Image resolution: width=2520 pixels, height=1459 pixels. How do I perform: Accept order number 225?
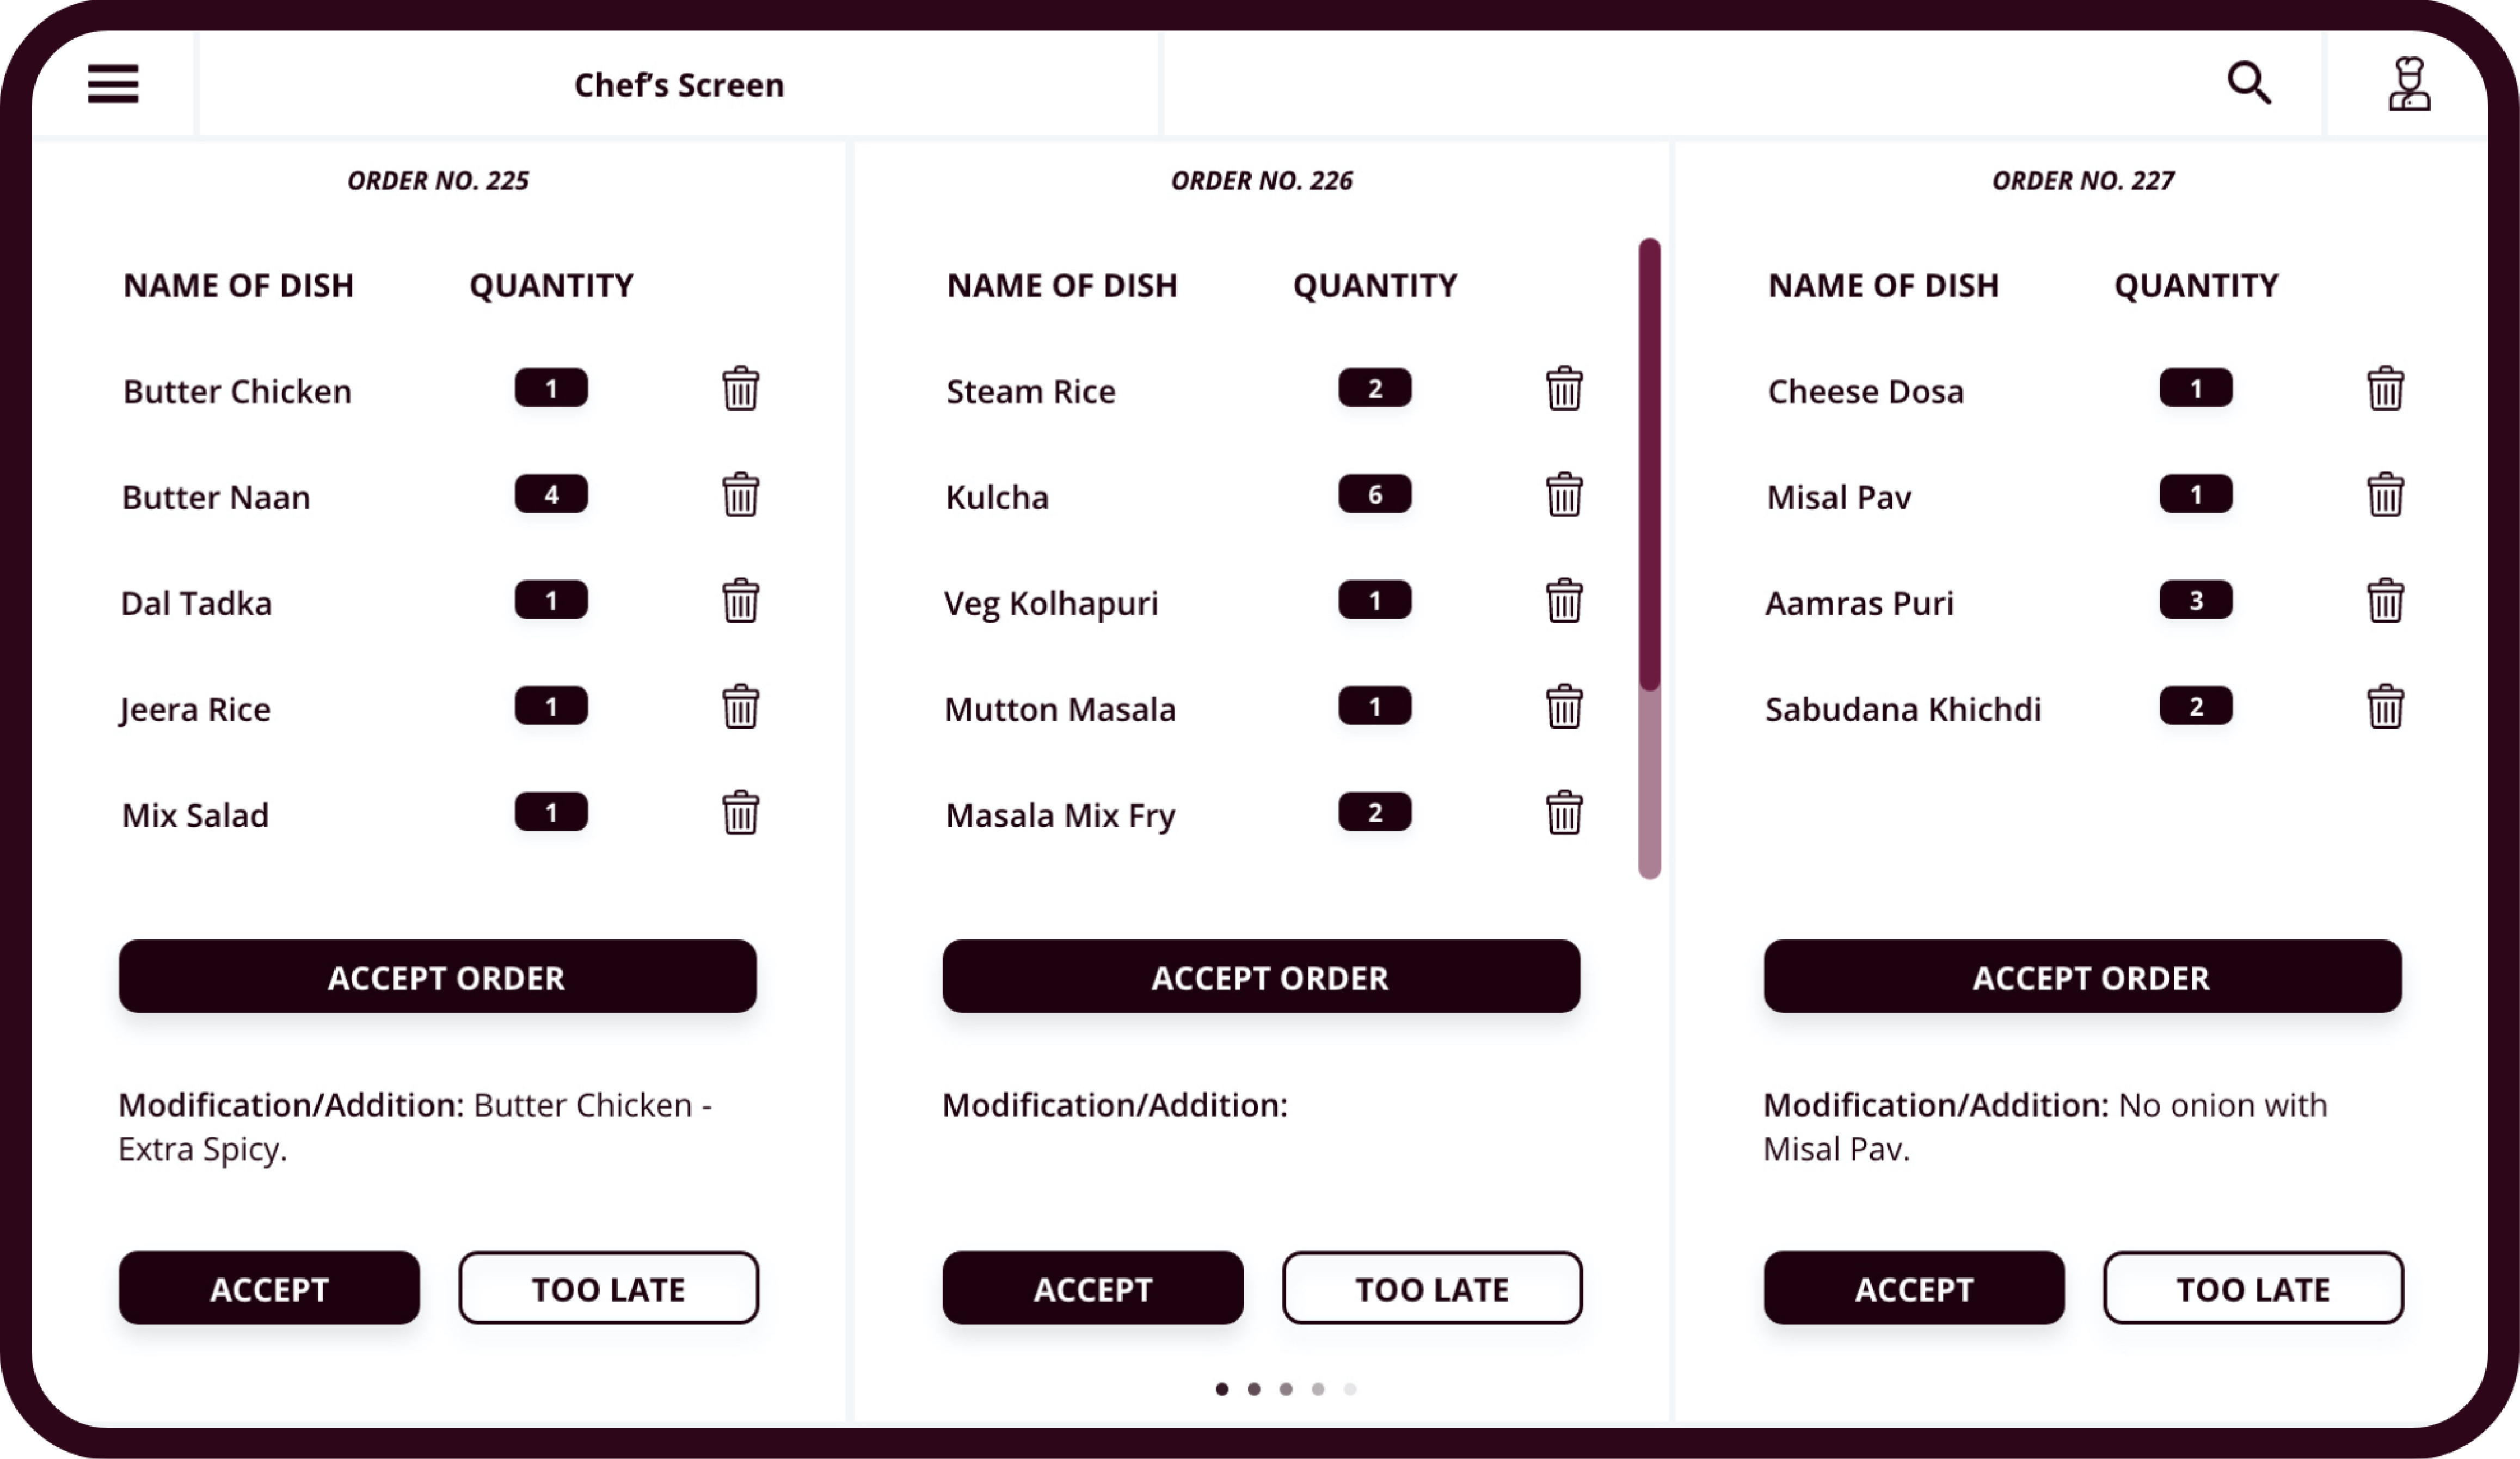point(438,977)
